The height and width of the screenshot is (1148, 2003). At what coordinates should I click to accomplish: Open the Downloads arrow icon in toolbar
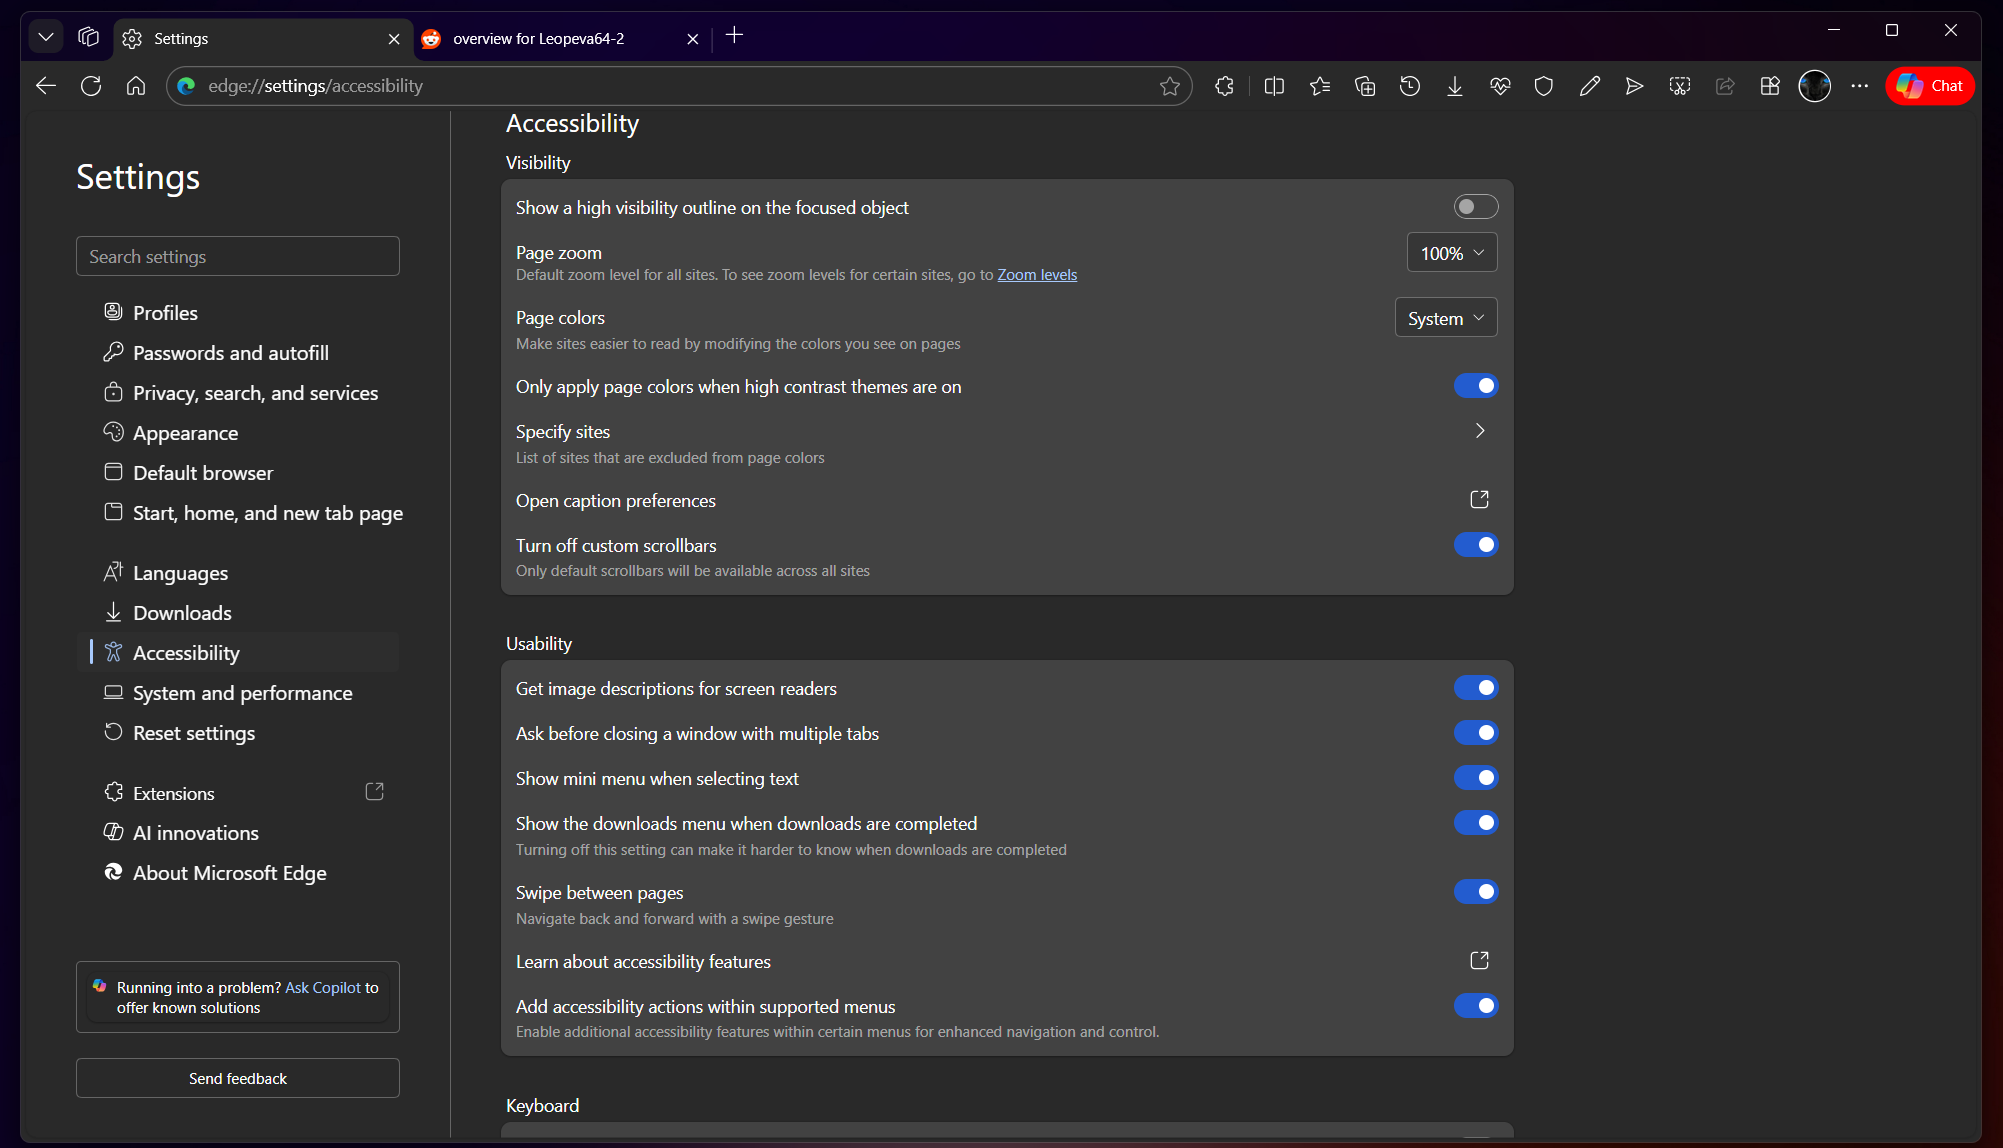[1455, 86]
